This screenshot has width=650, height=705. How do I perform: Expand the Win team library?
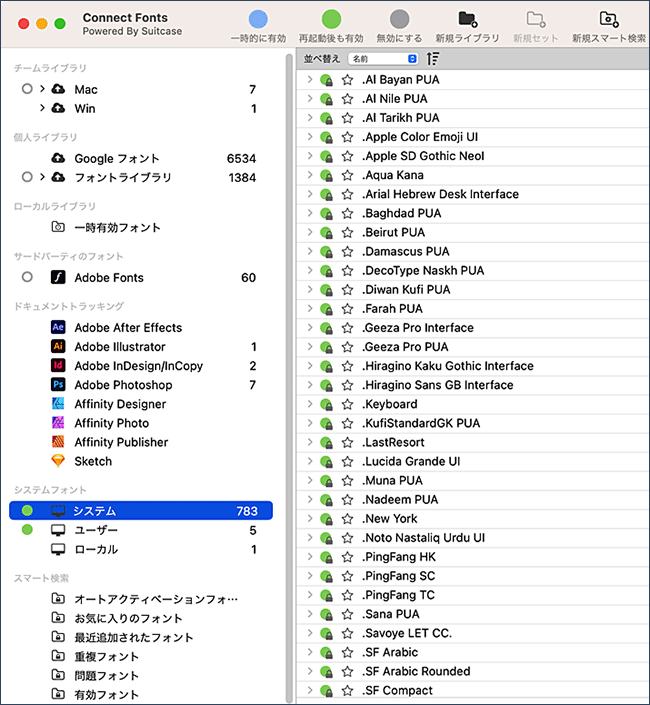point(42,108)
